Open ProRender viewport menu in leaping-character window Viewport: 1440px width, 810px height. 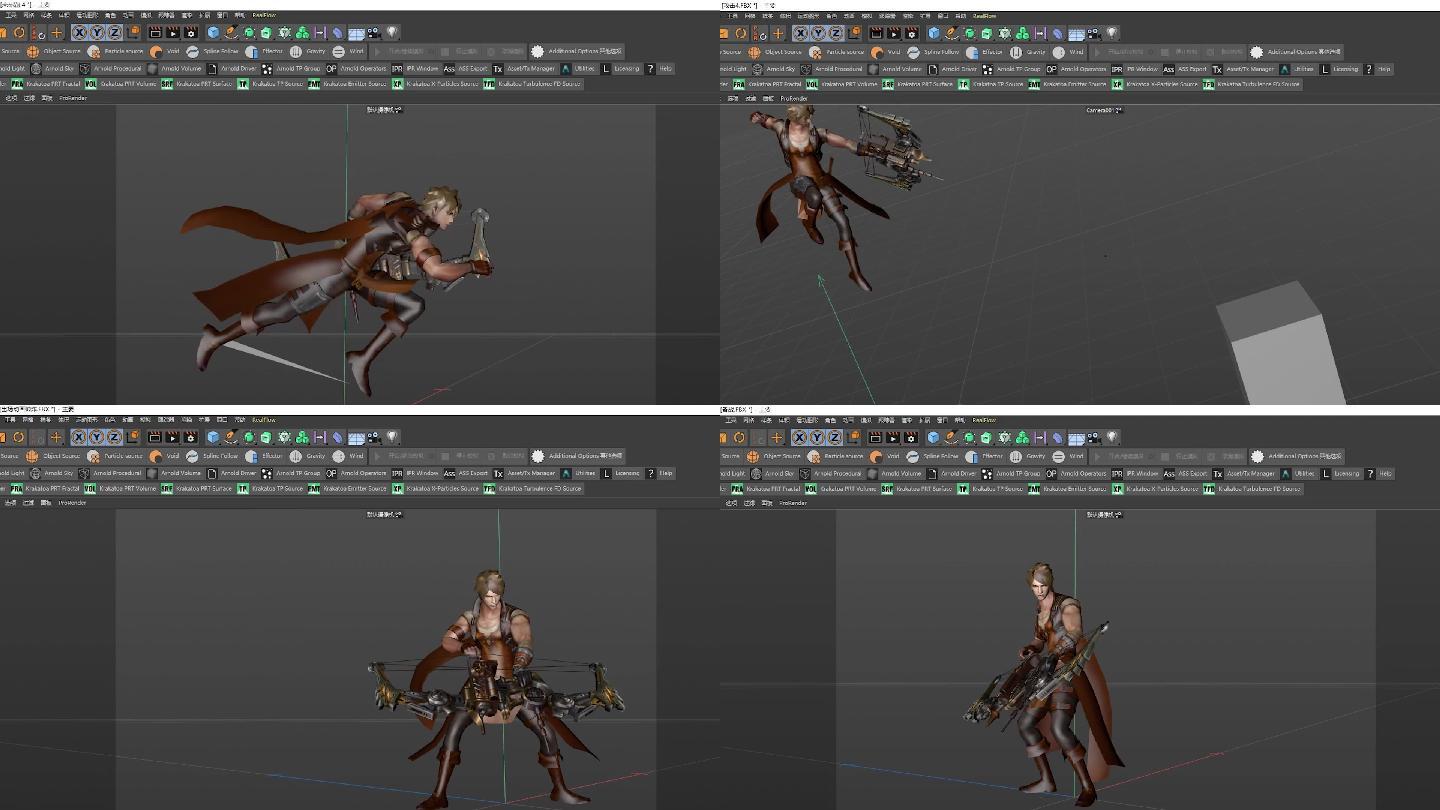click(73, 98)
